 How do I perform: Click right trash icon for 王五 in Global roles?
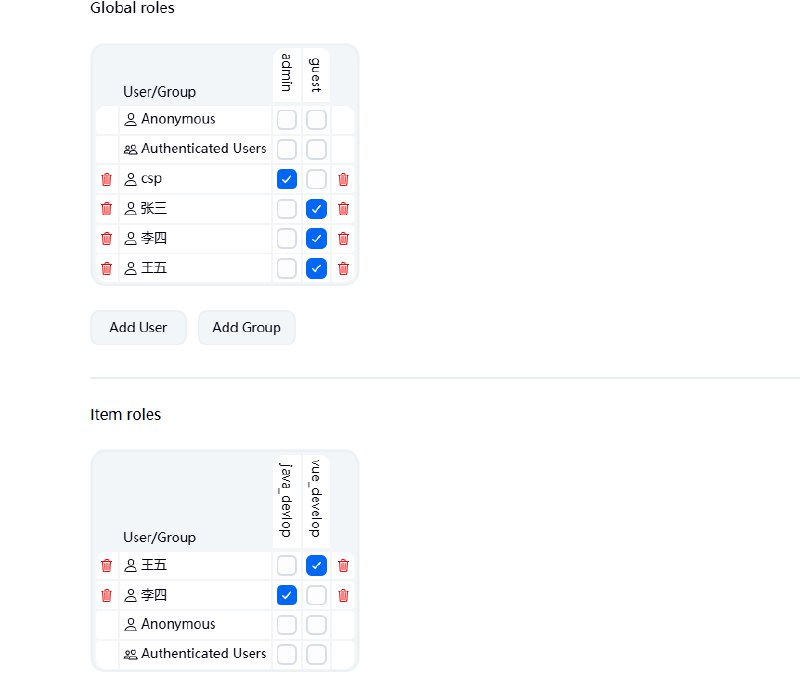pos(344,268)
